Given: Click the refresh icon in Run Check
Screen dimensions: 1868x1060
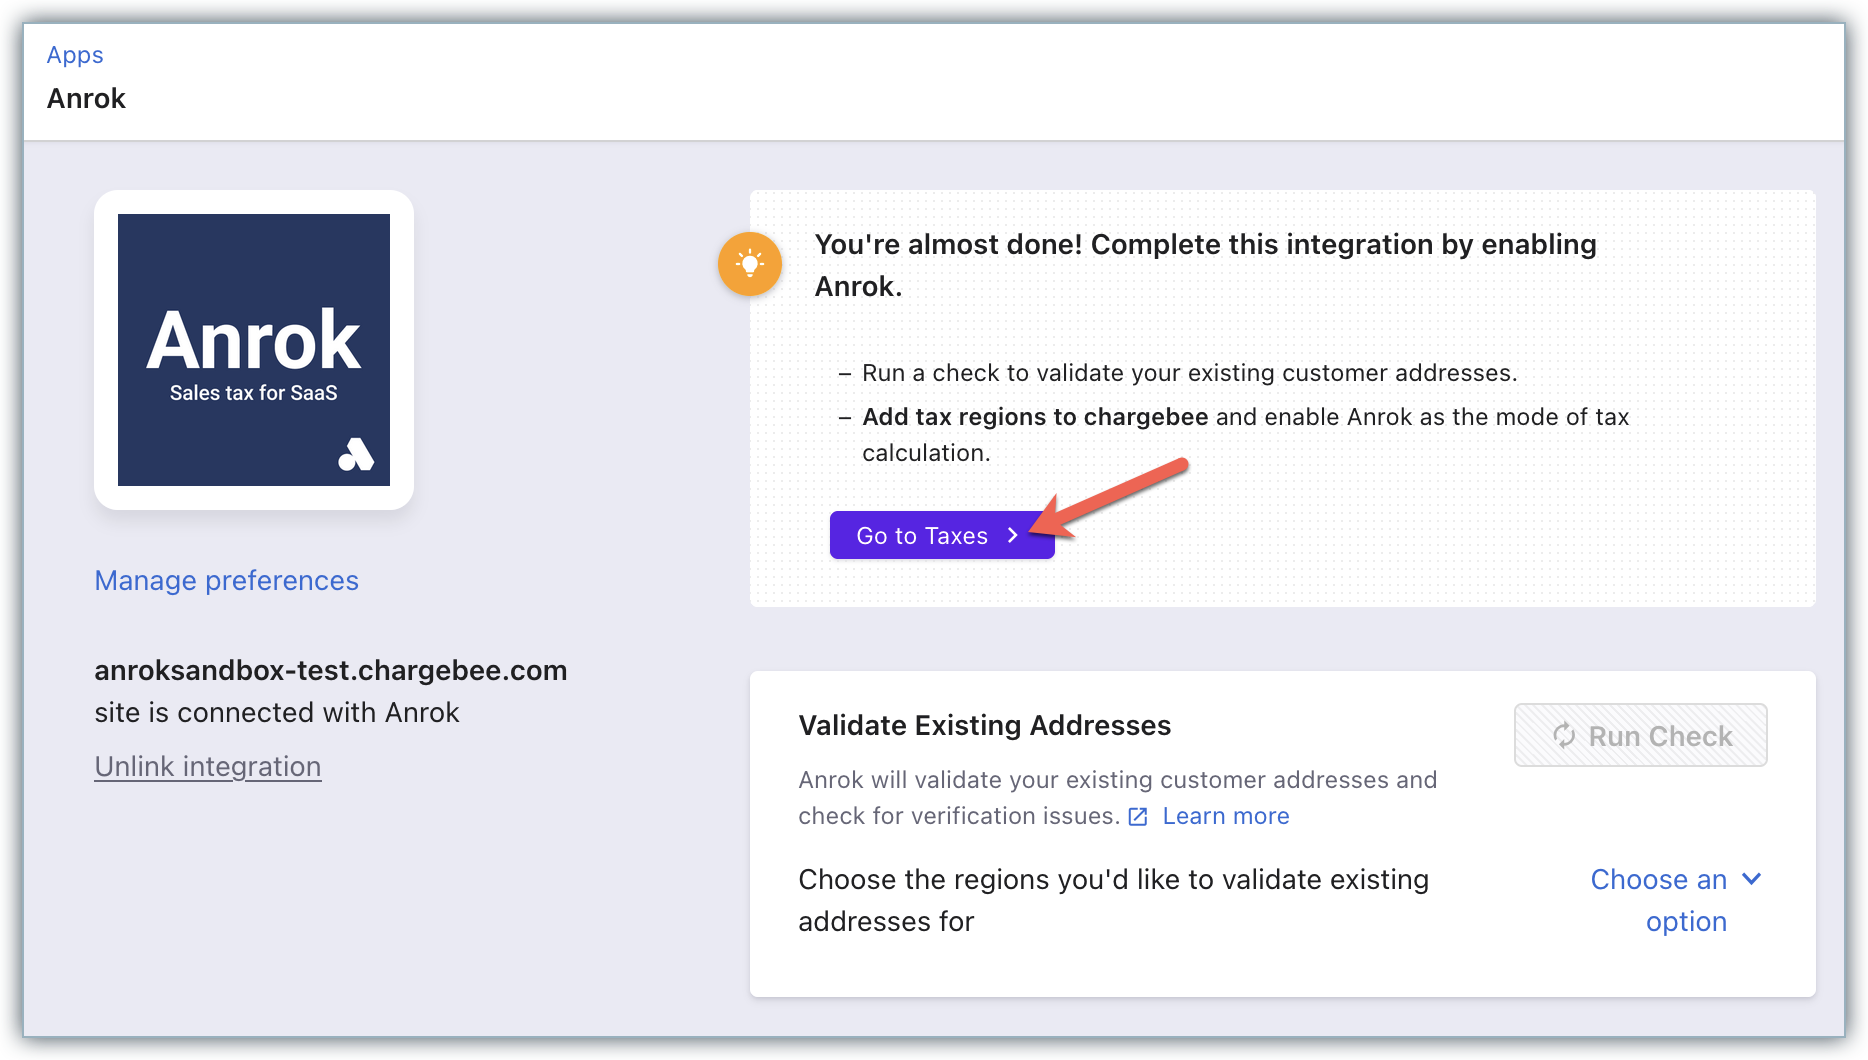Looking at the screenshot, I should [x=1564, y=736].
